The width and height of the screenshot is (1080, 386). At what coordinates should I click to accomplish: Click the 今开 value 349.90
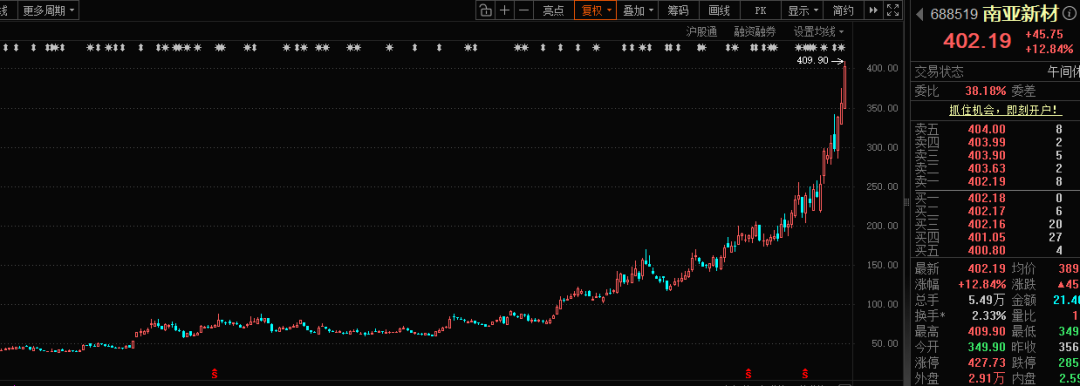986,347
